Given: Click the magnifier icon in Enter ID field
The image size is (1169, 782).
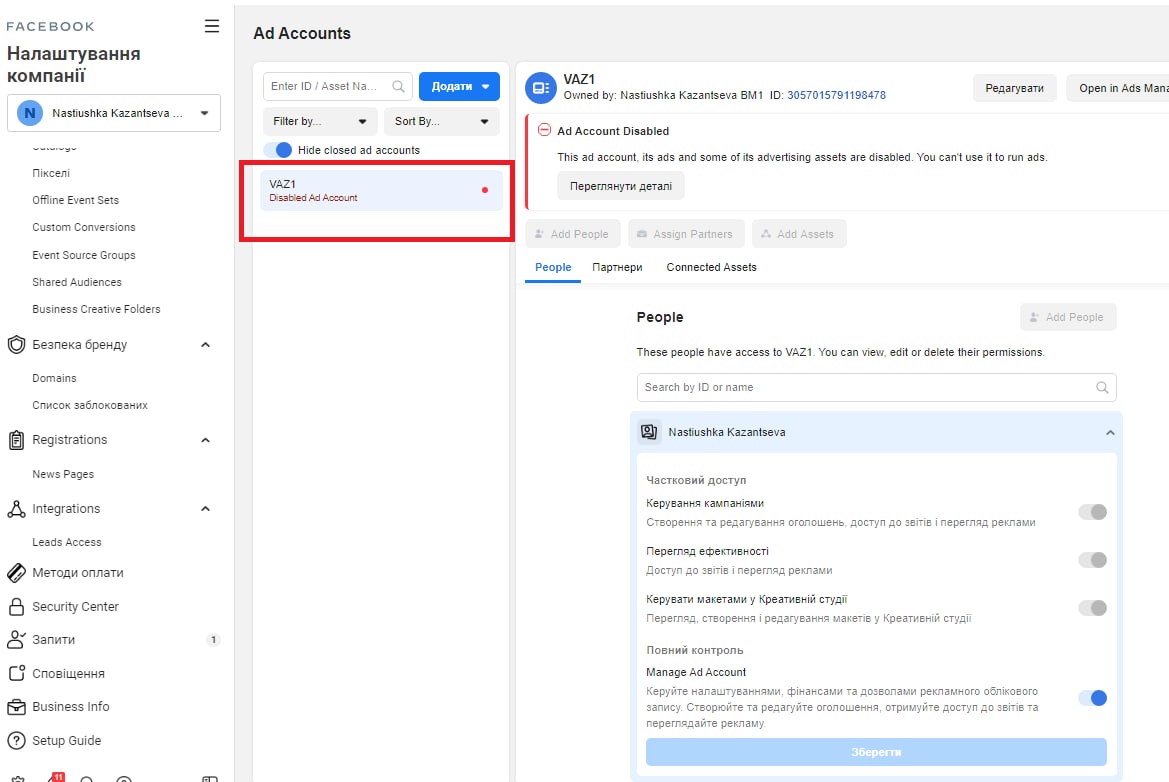Looking at the screenshot, I should (x=398, y=86).
